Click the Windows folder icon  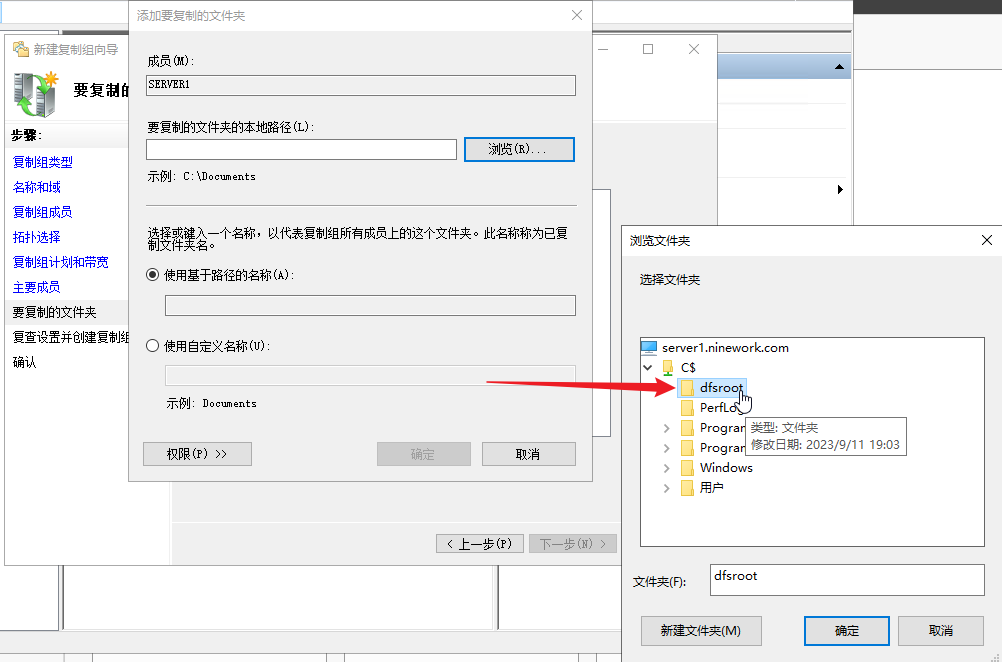tap(687, 468)
